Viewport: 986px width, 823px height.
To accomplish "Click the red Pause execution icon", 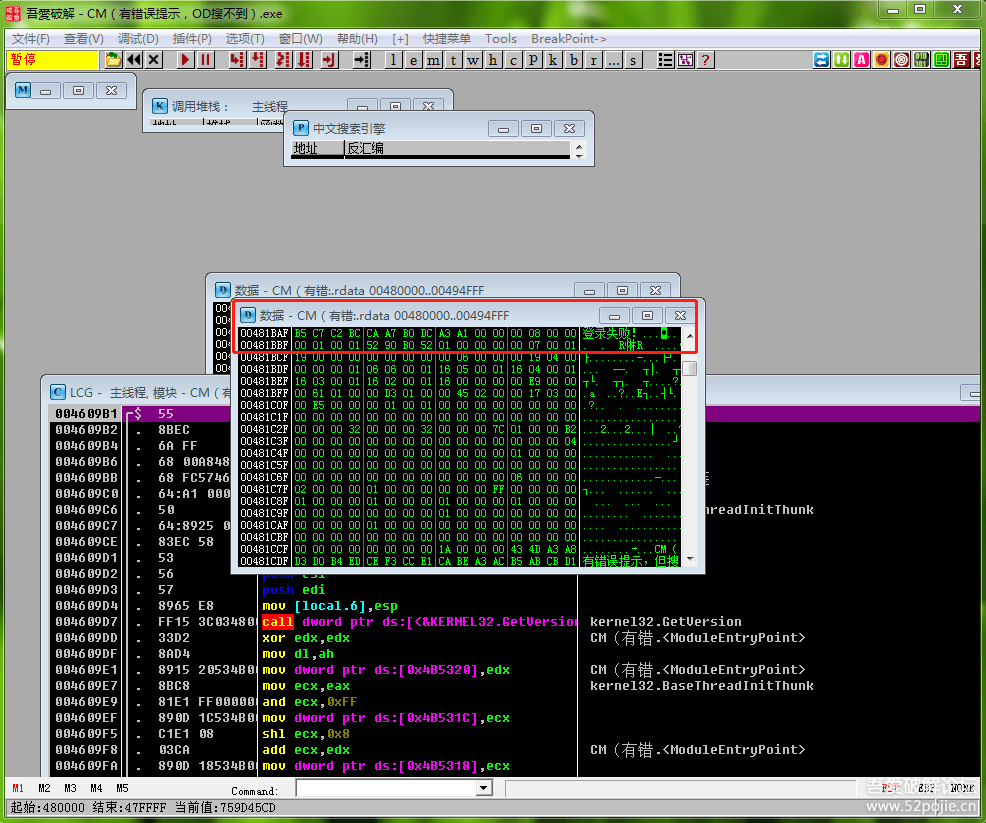I will point(206,60).
